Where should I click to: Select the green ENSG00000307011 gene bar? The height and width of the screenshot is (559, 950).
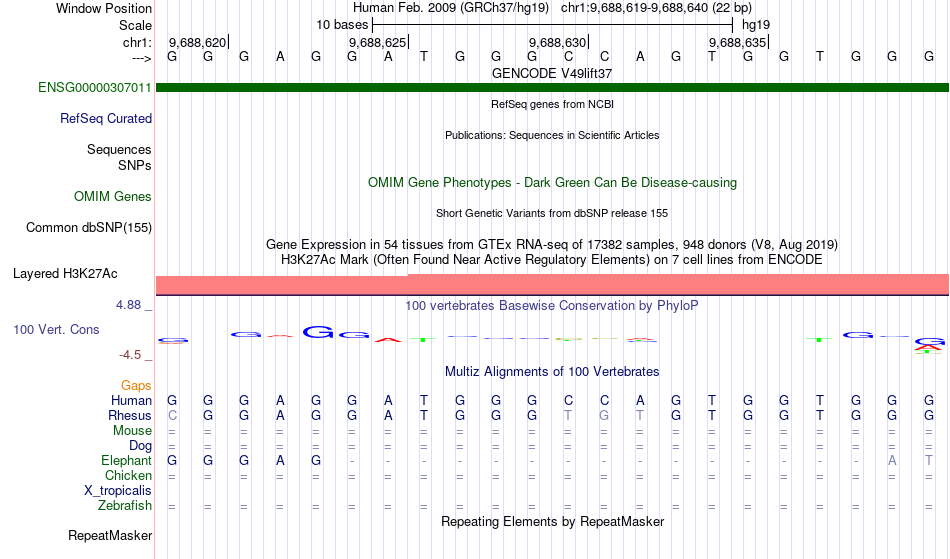click(x=553, y=88)
